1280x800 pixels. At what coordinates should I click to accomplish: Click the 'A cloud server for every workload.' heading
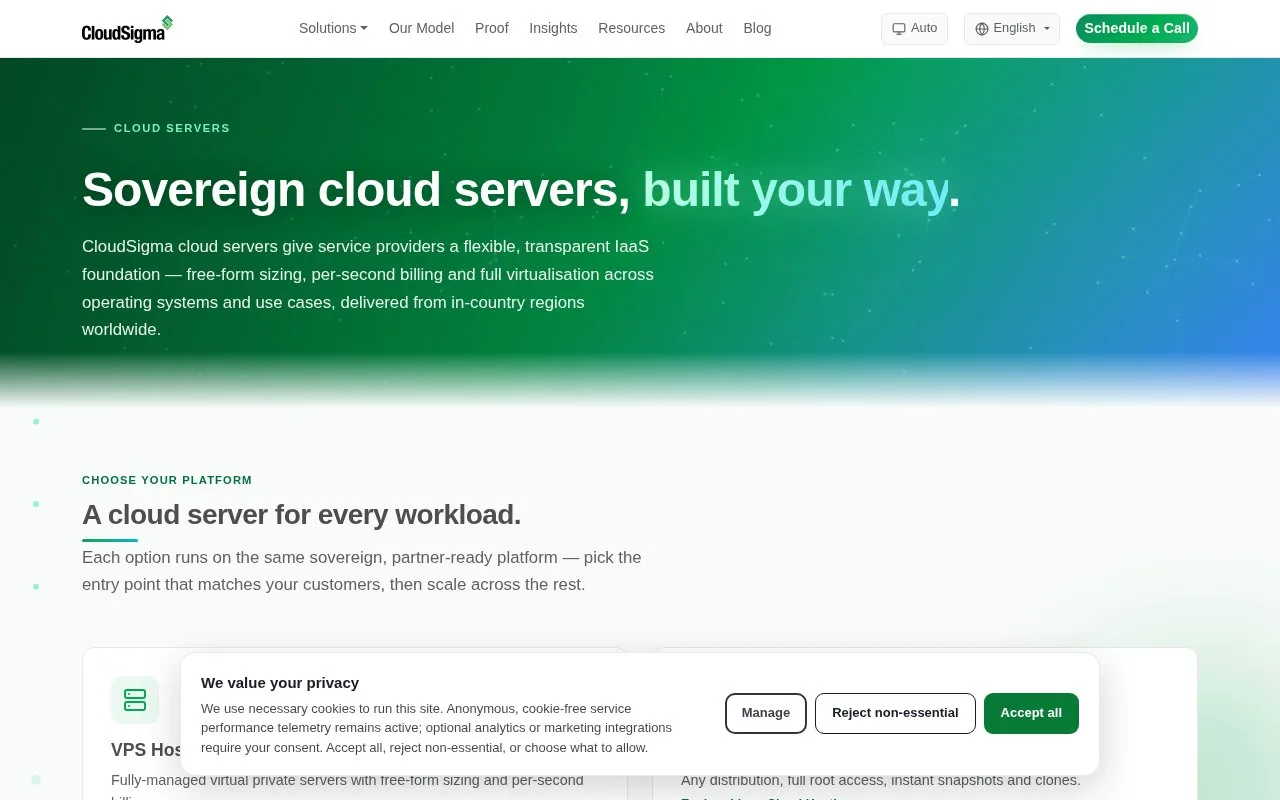[x=301, y=515]
